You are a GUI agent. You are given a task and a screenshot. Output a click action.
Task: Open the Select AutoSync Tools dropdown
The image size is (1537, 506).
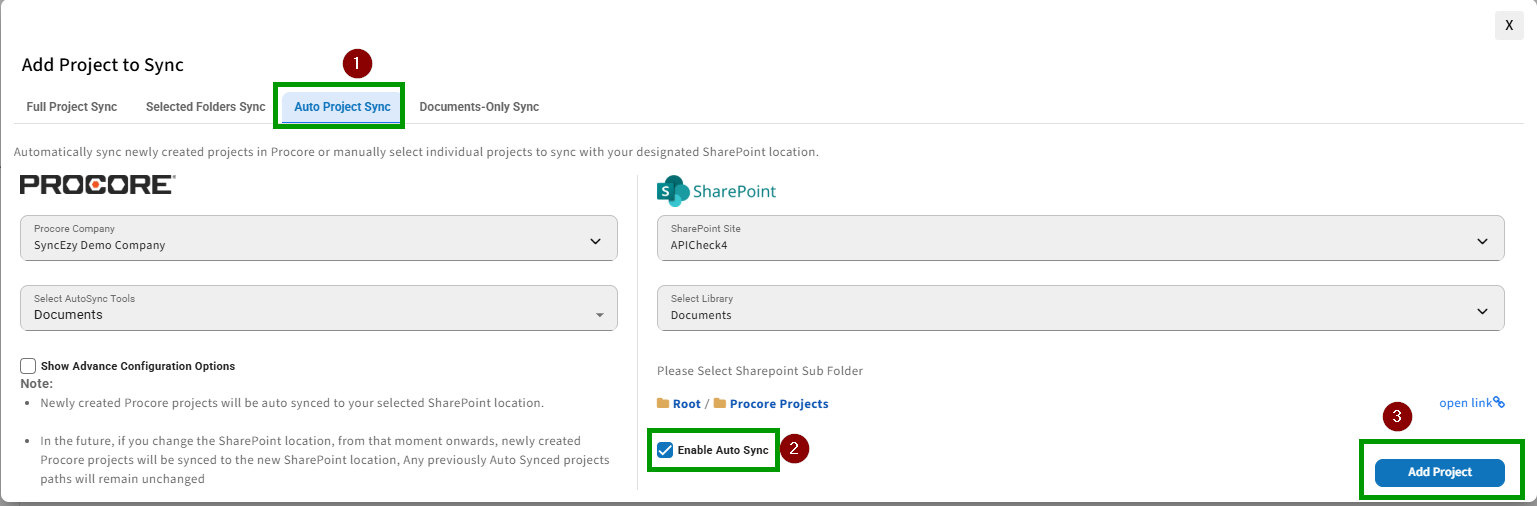point(319,308)
